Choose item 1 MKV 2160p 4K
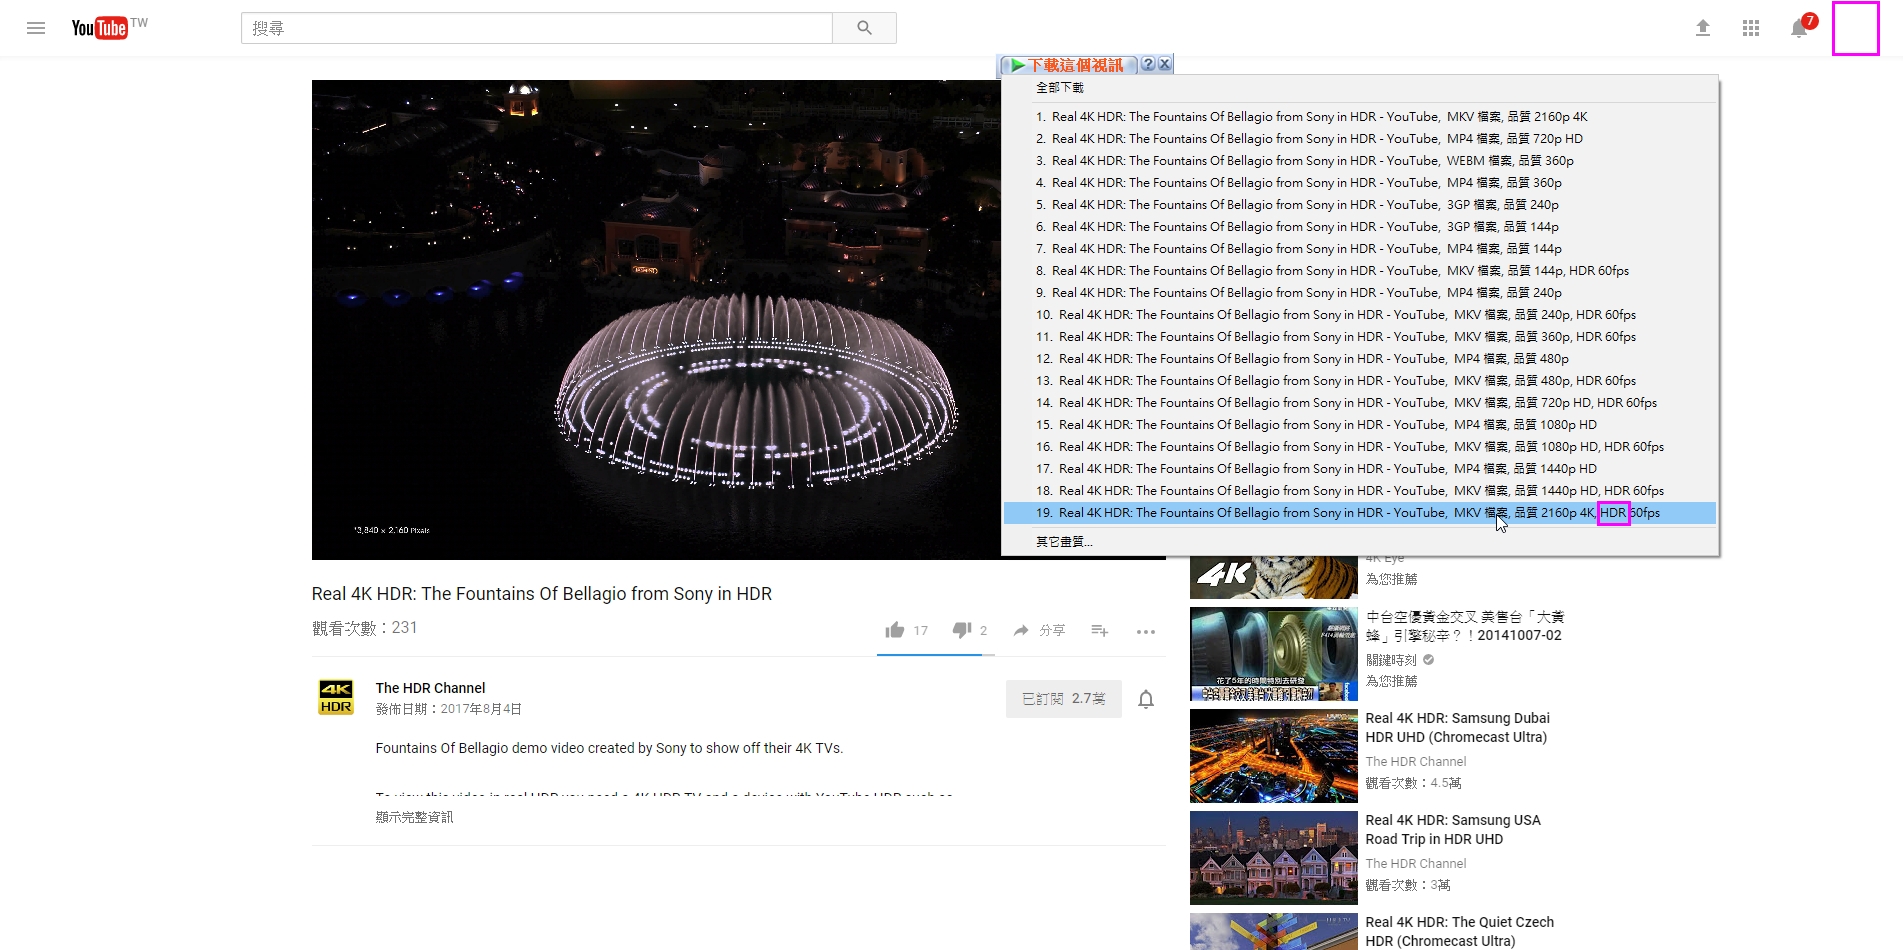The height and width of the screenshot is (950, 1903). tap(1360, 117)
